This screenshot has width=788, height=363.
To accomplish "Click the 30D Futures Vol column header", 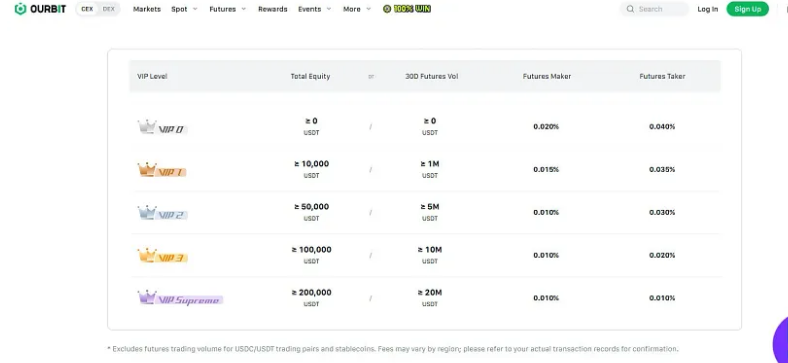I will pyautogui.click(x=432, y=76).
